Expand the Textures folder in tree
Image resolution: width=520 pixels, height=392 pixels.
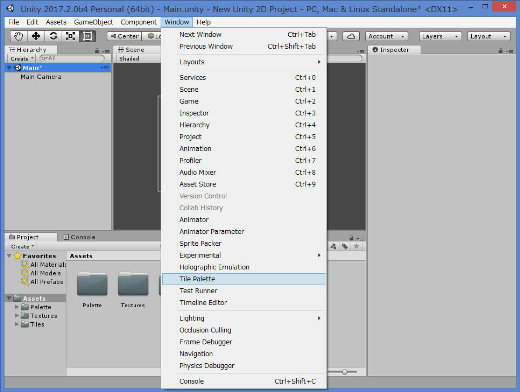[17, 315]
